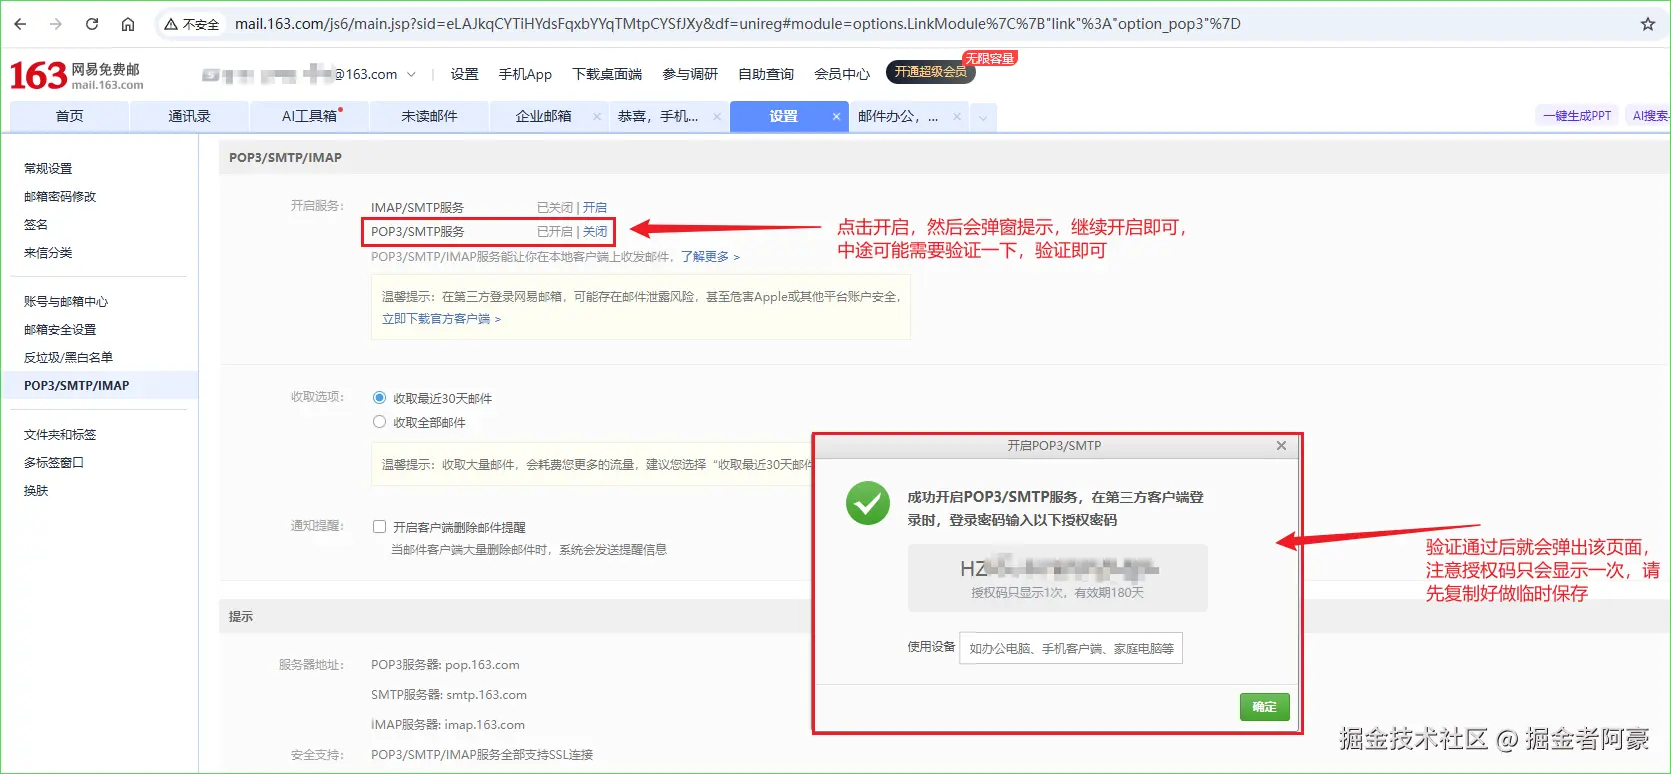Screen dimensions: 1671x774
Task: Open the tab overflow dropdown arrow
Action: (983, 117)
